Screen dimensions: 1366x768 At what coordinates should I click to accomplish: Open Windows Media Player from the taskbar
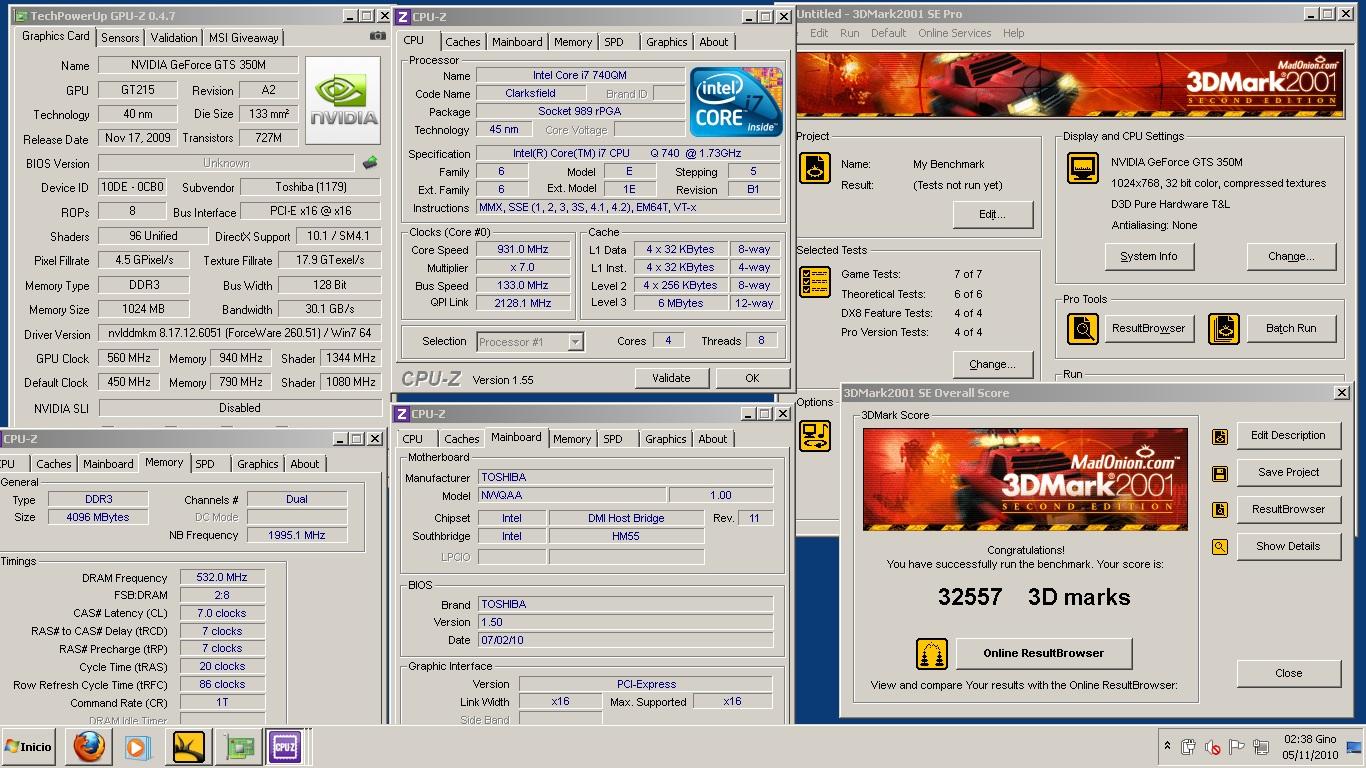click(138, 747)
